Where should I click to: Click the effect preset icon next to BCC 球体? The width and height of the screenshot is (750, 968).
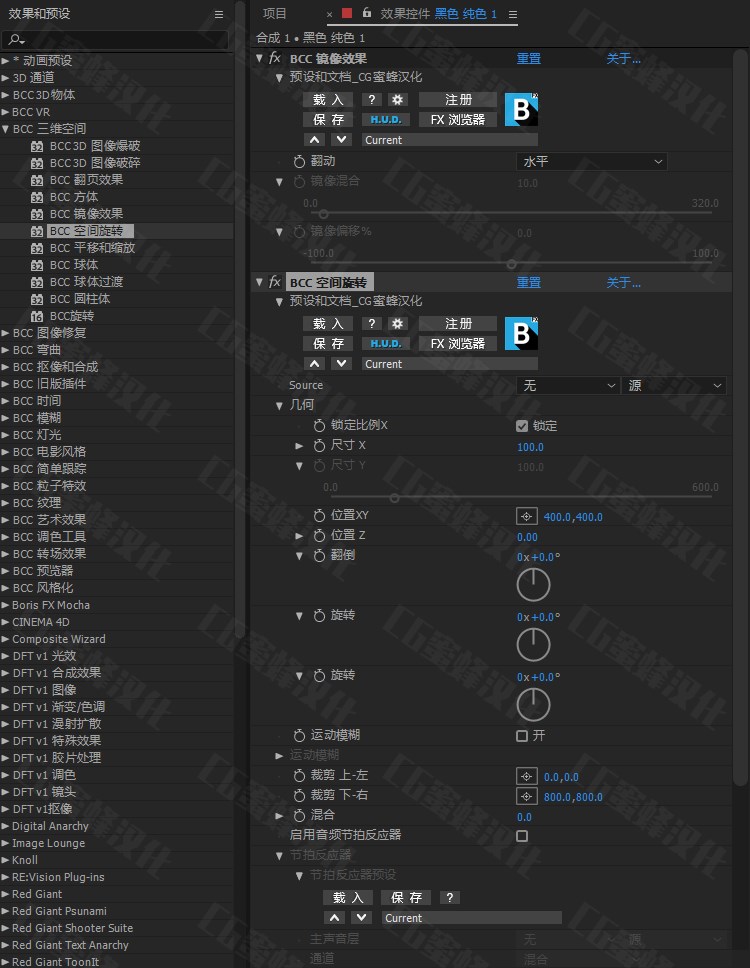click(37, 265)
